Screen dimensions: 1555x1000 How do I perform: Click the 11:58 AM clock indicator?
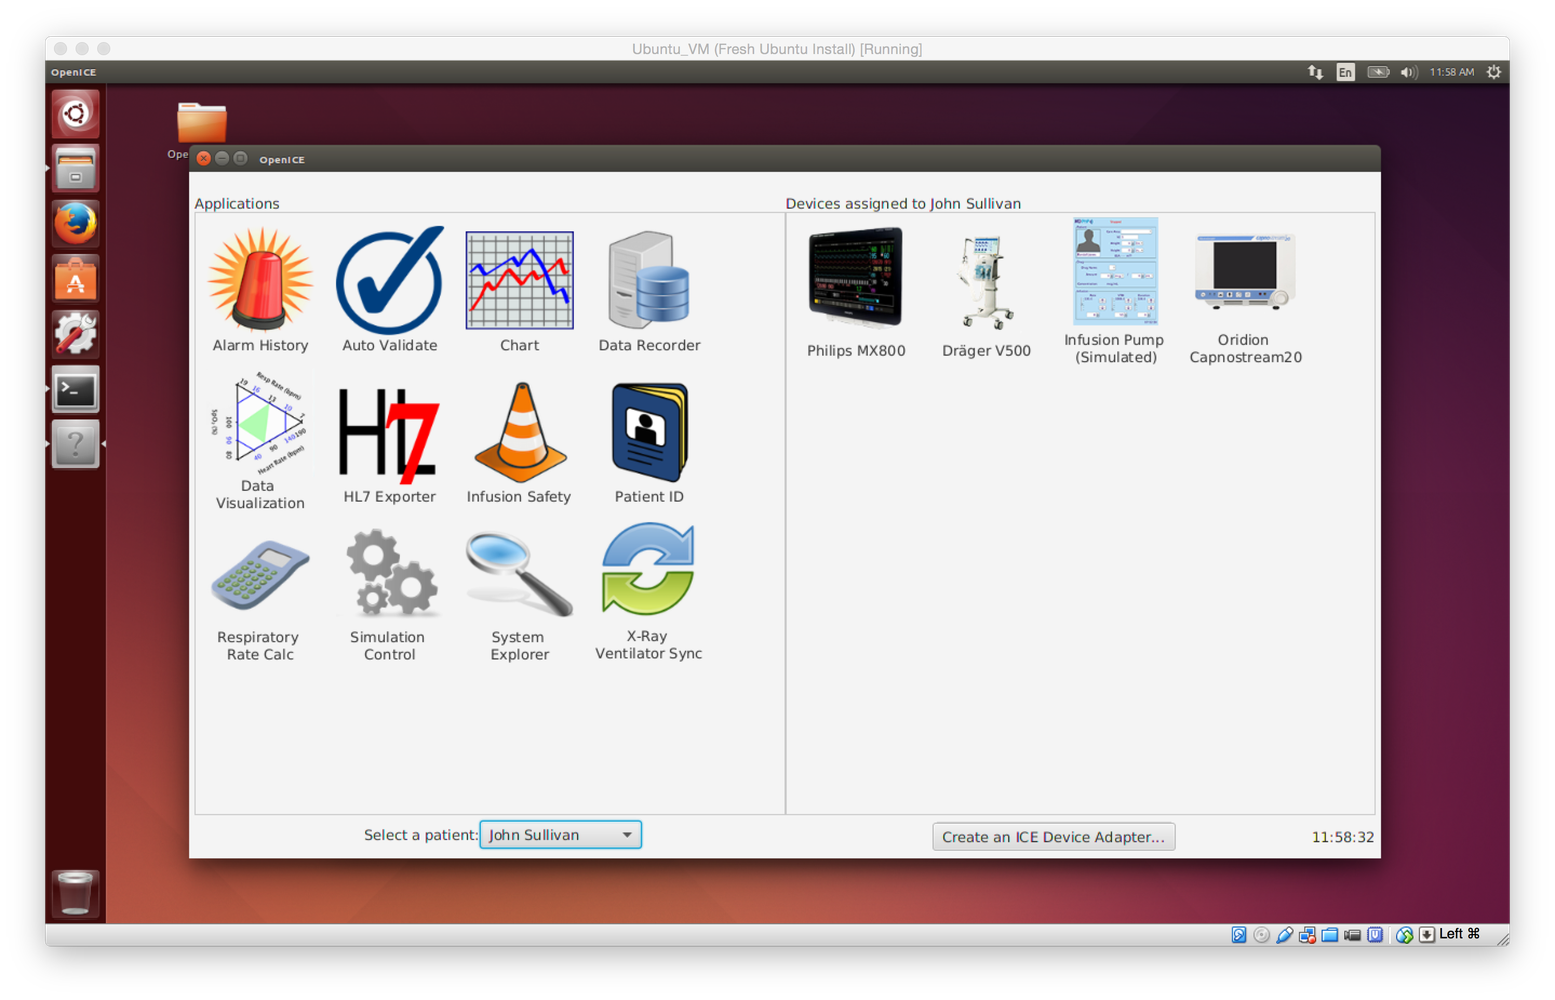tap(1451, 72)
